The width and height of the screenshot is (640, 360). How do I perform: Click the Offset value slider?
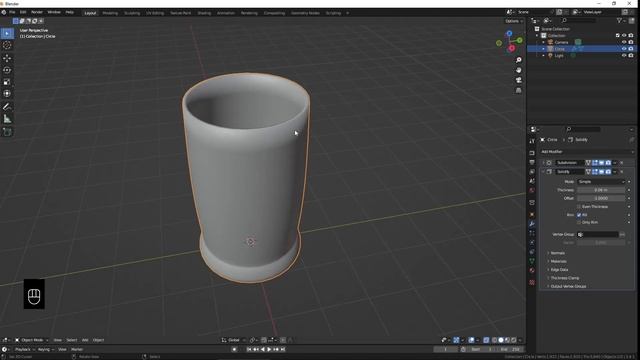click(x=601, y=198)
